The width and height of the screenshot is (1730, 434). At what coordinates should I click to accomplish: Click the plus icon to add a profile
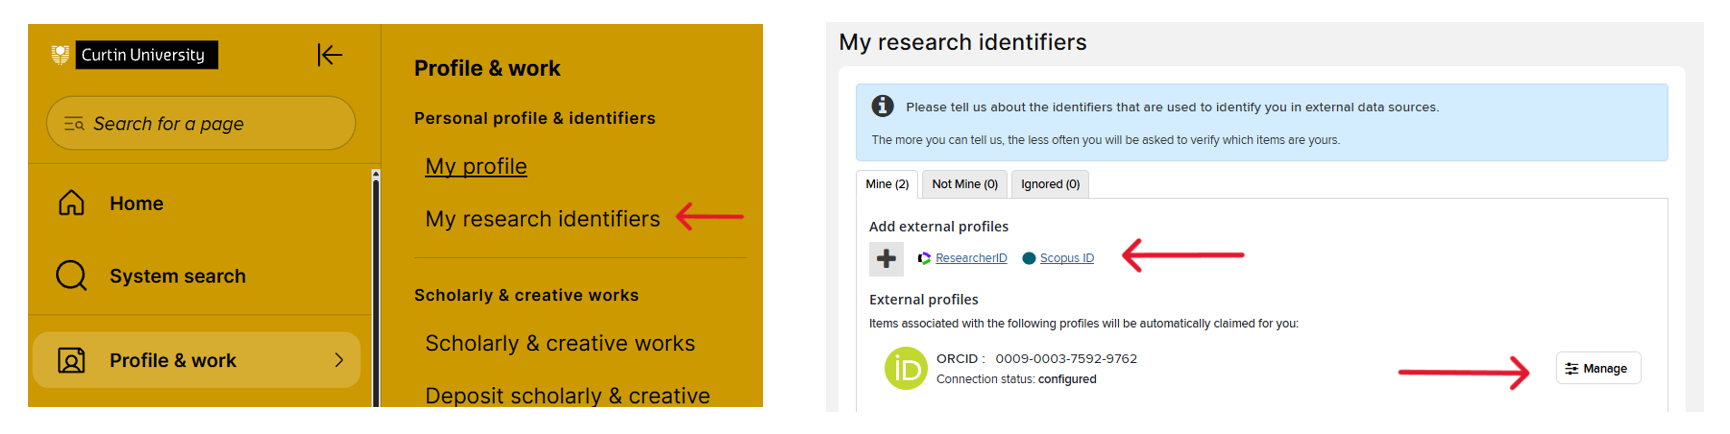(886, 259)
